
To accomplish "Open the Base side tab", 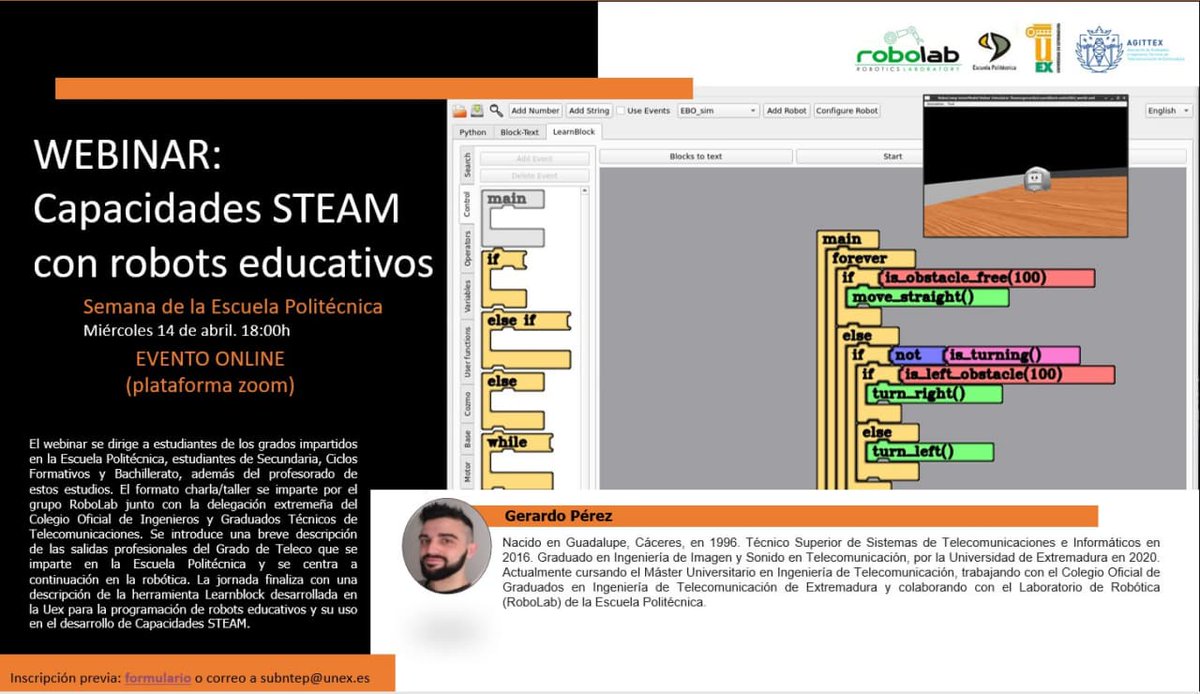I will [x=466, y=439].
